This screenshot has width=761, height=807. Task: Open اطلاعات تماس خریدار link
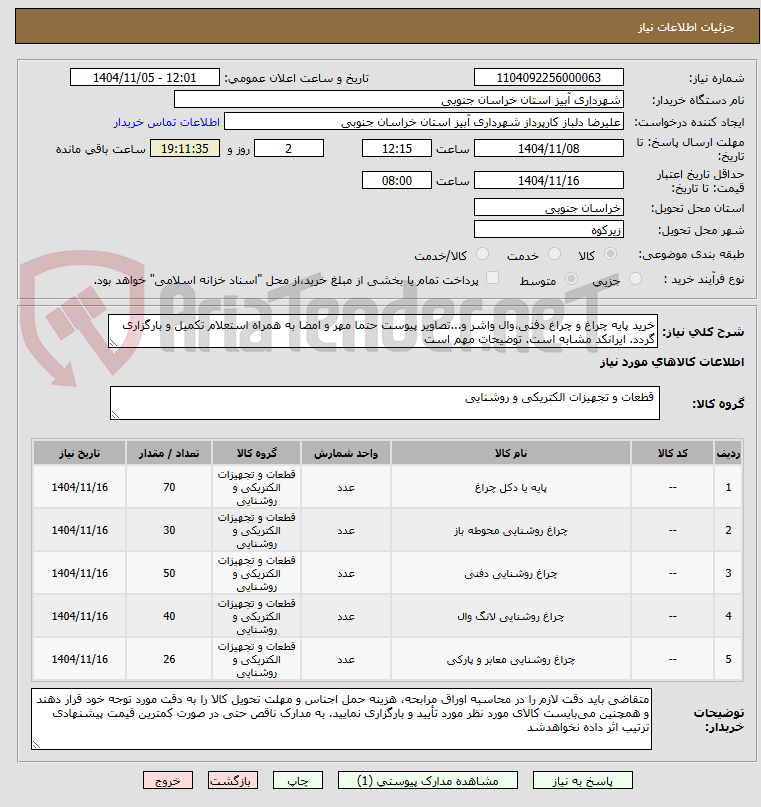[167, 122]
